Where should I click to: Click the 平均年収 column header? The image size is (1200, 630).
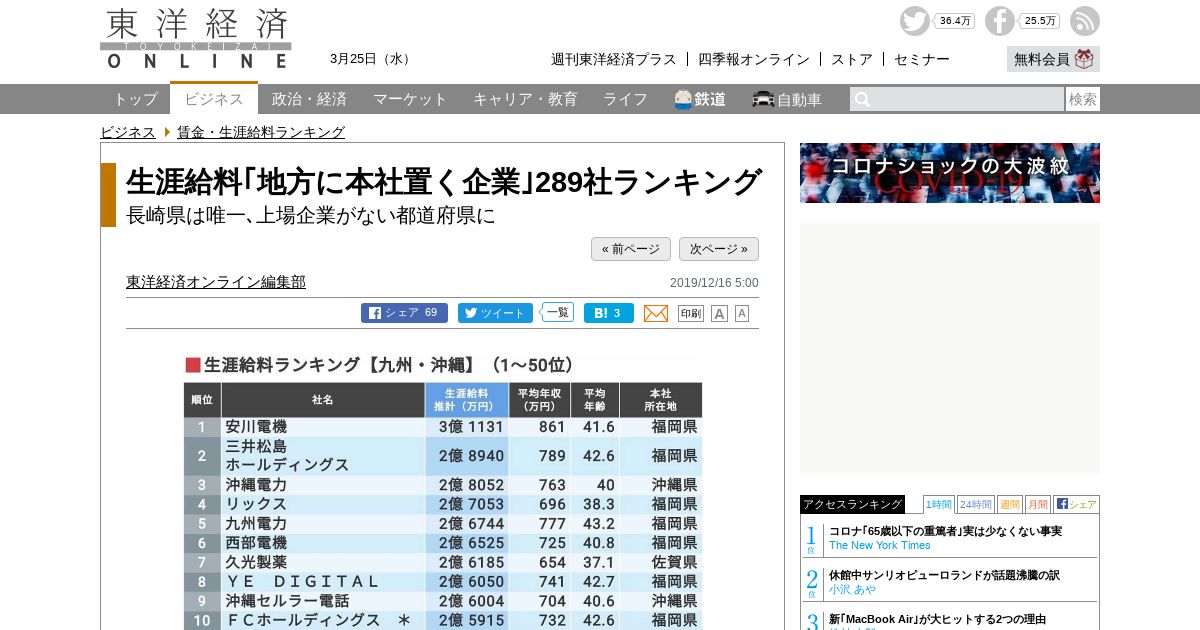point(540,400)
